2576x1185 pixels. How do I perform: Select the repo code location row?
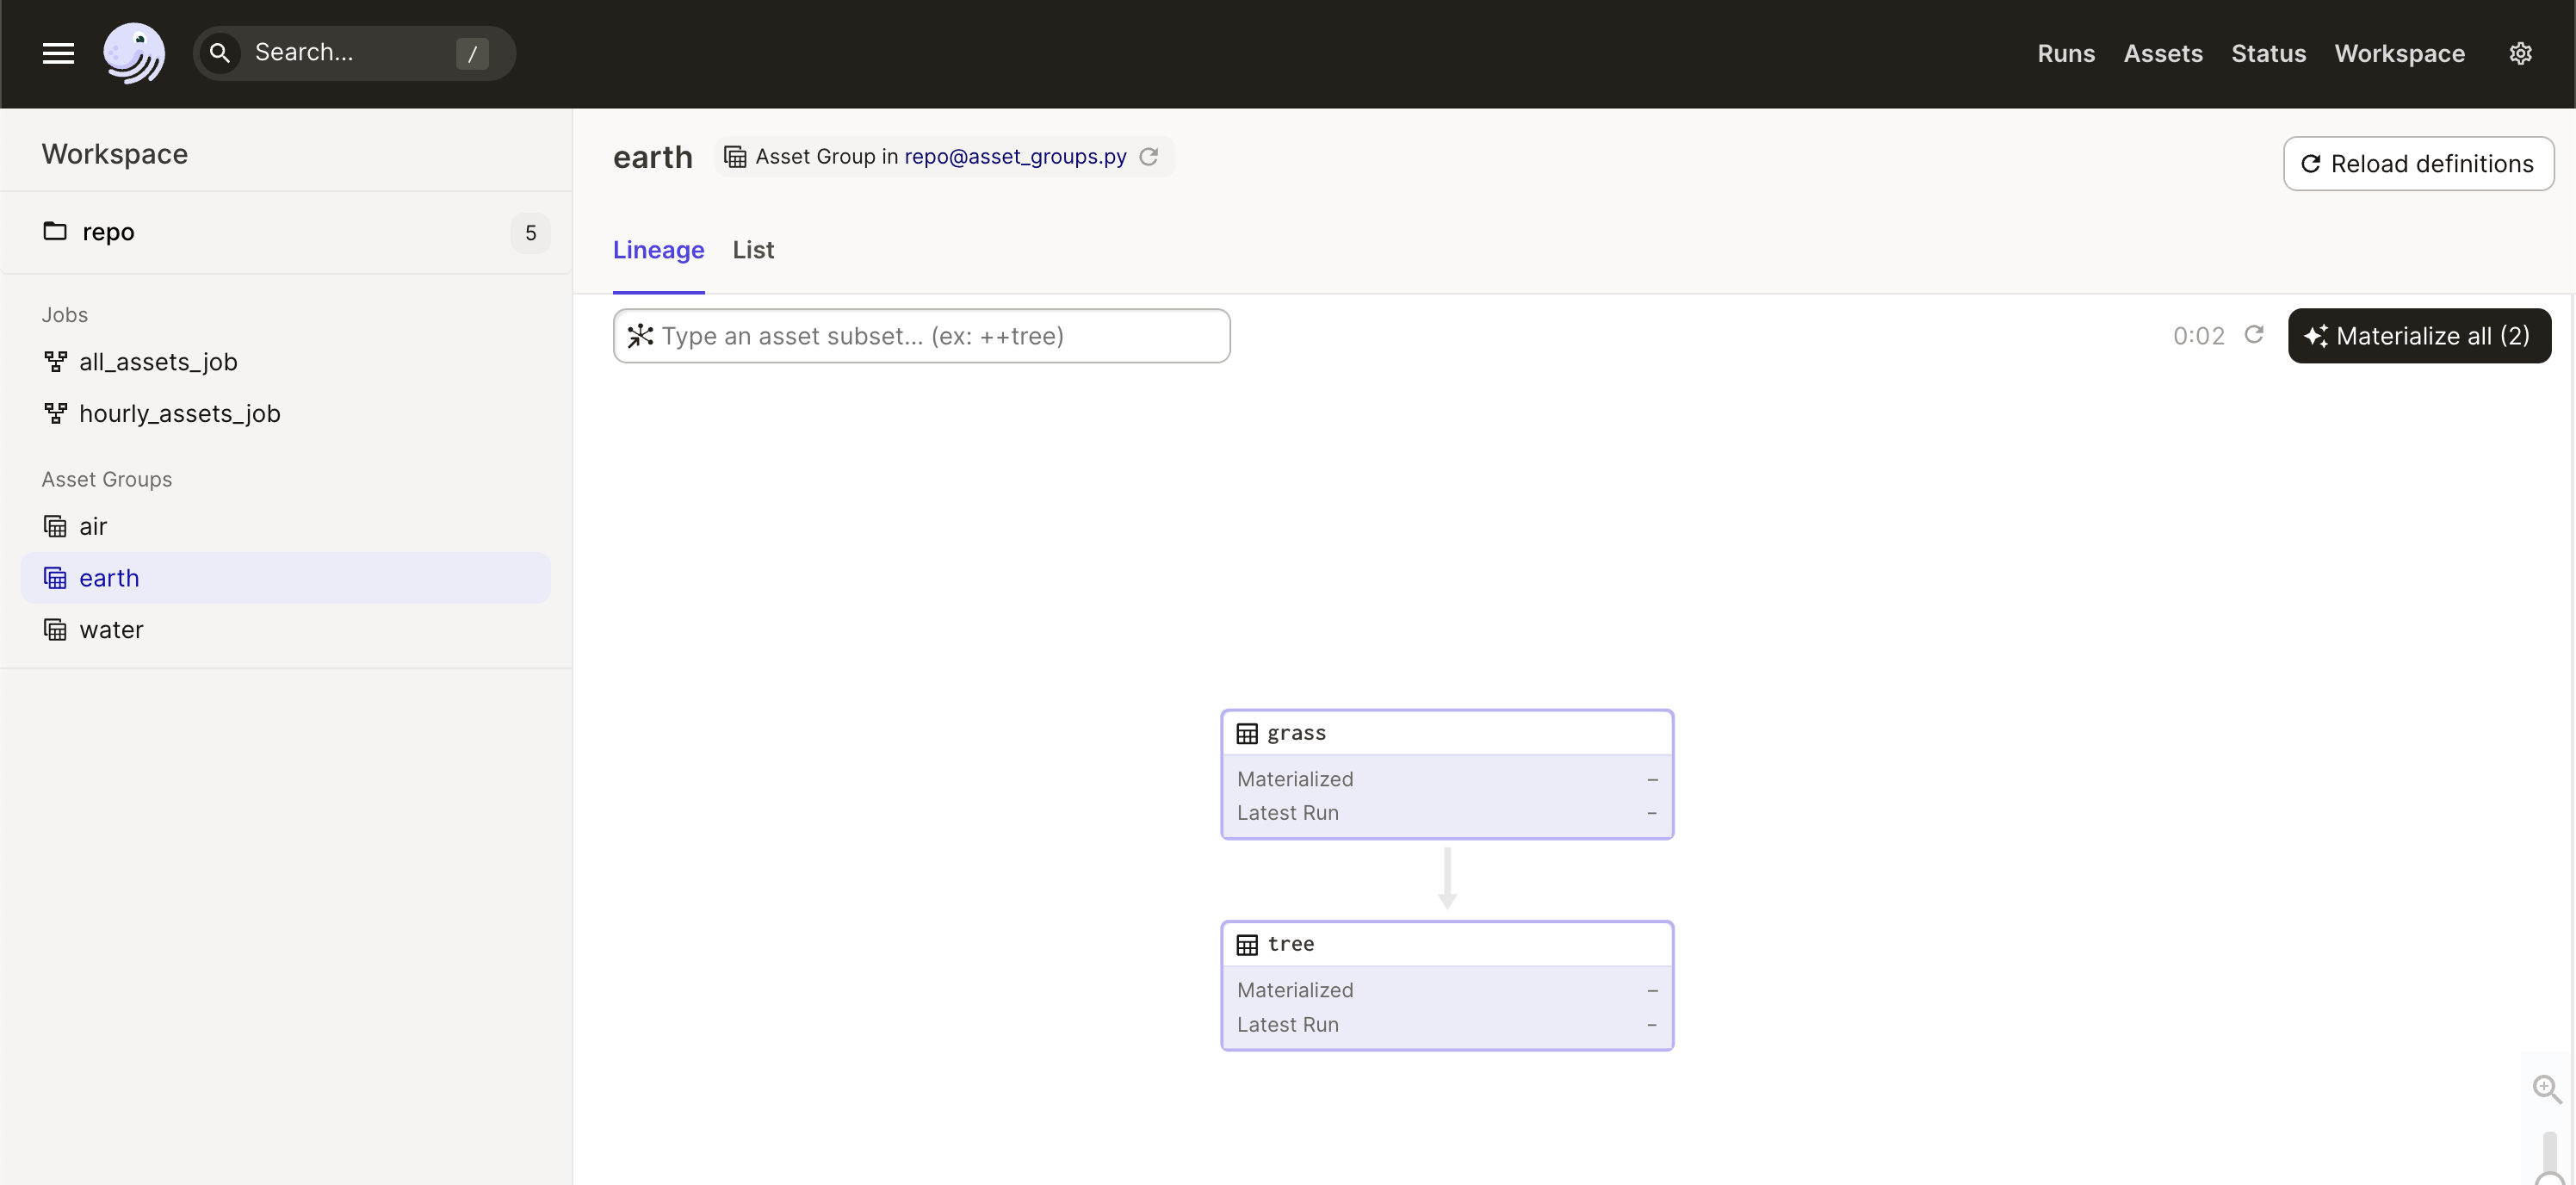286,232
